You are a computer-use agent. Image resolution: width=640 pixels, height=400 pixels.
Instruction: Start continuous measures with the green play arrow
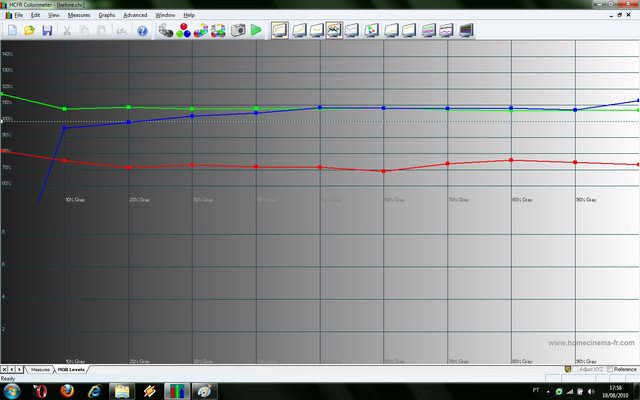(x=256, y=30)
